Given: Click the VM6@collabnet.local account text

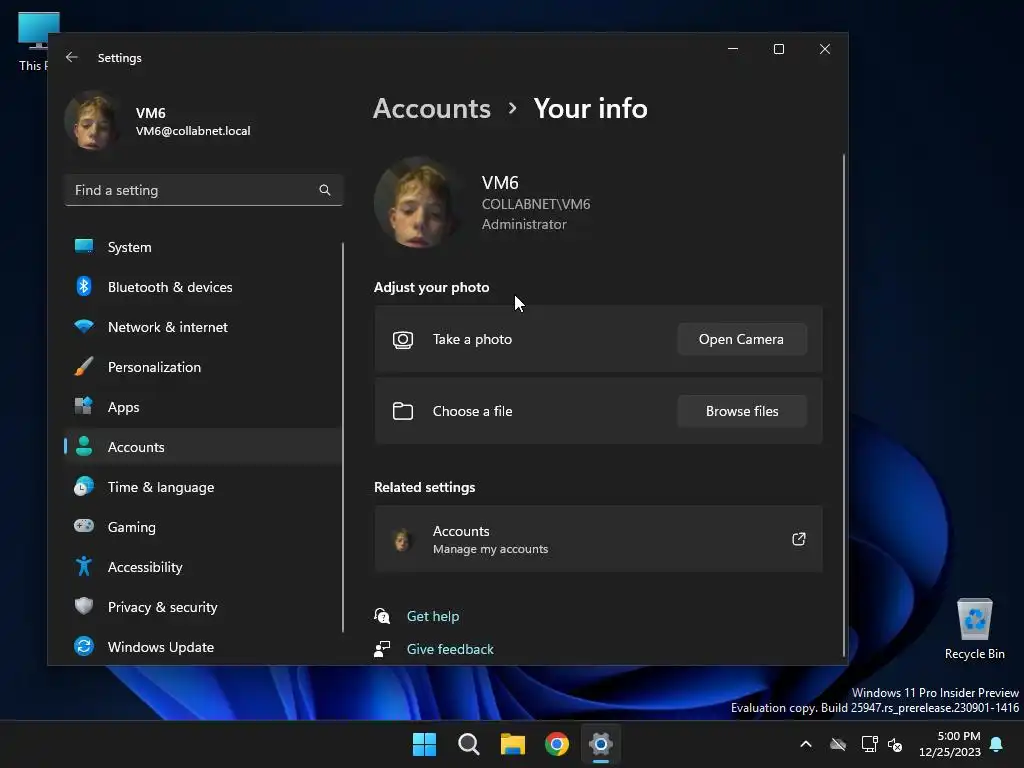Looking at the screenshot, I should (x=193, y=131).
